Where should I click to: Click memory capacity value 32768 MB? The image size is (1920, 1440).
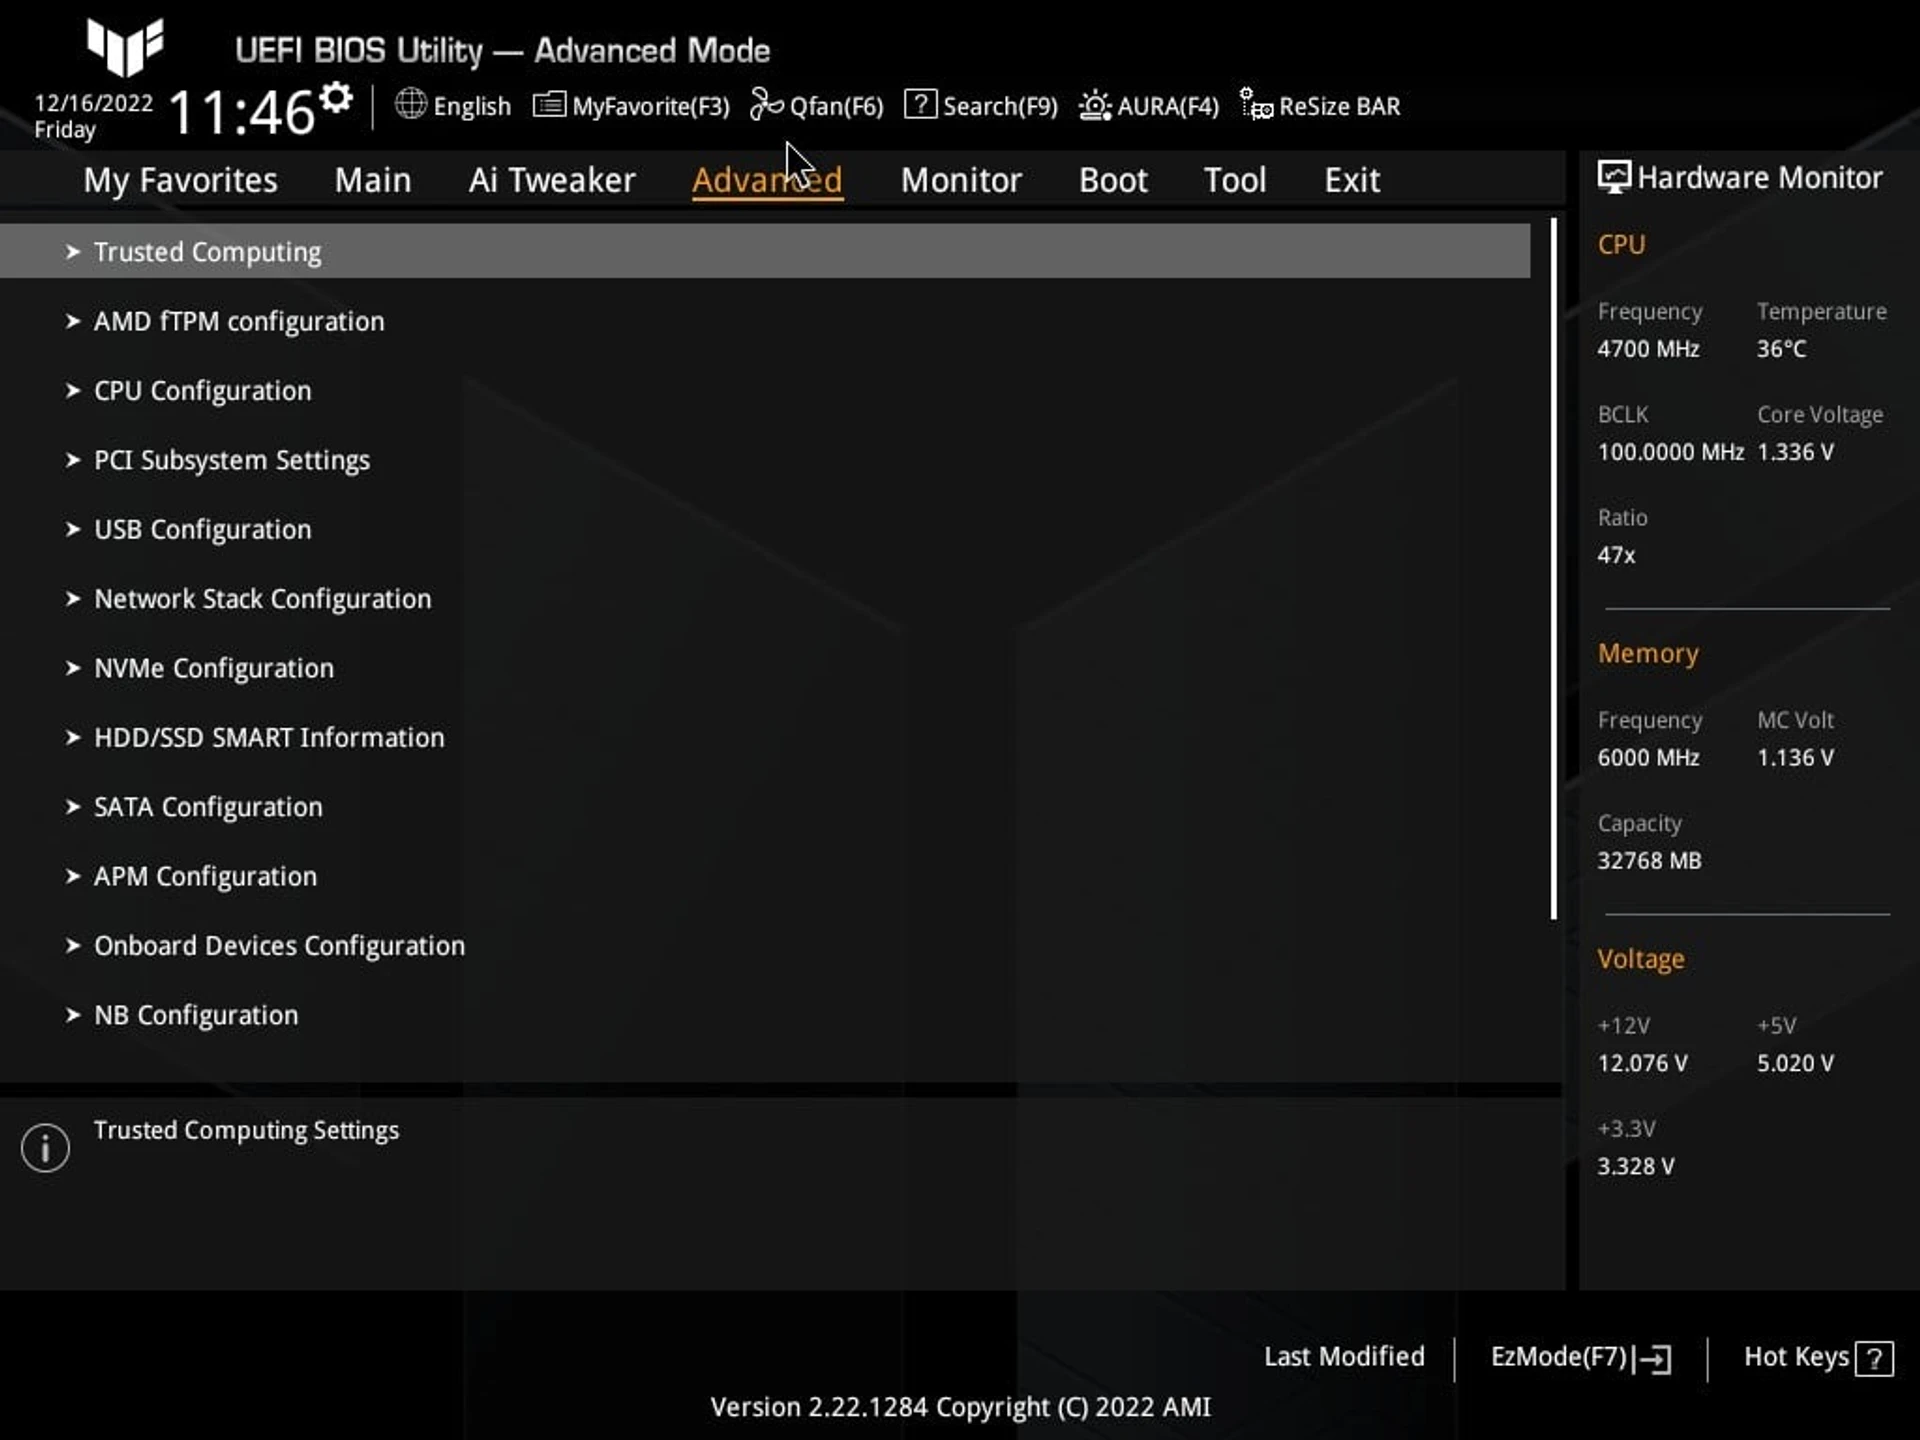pyautogui.click(x=1649, y=861)
